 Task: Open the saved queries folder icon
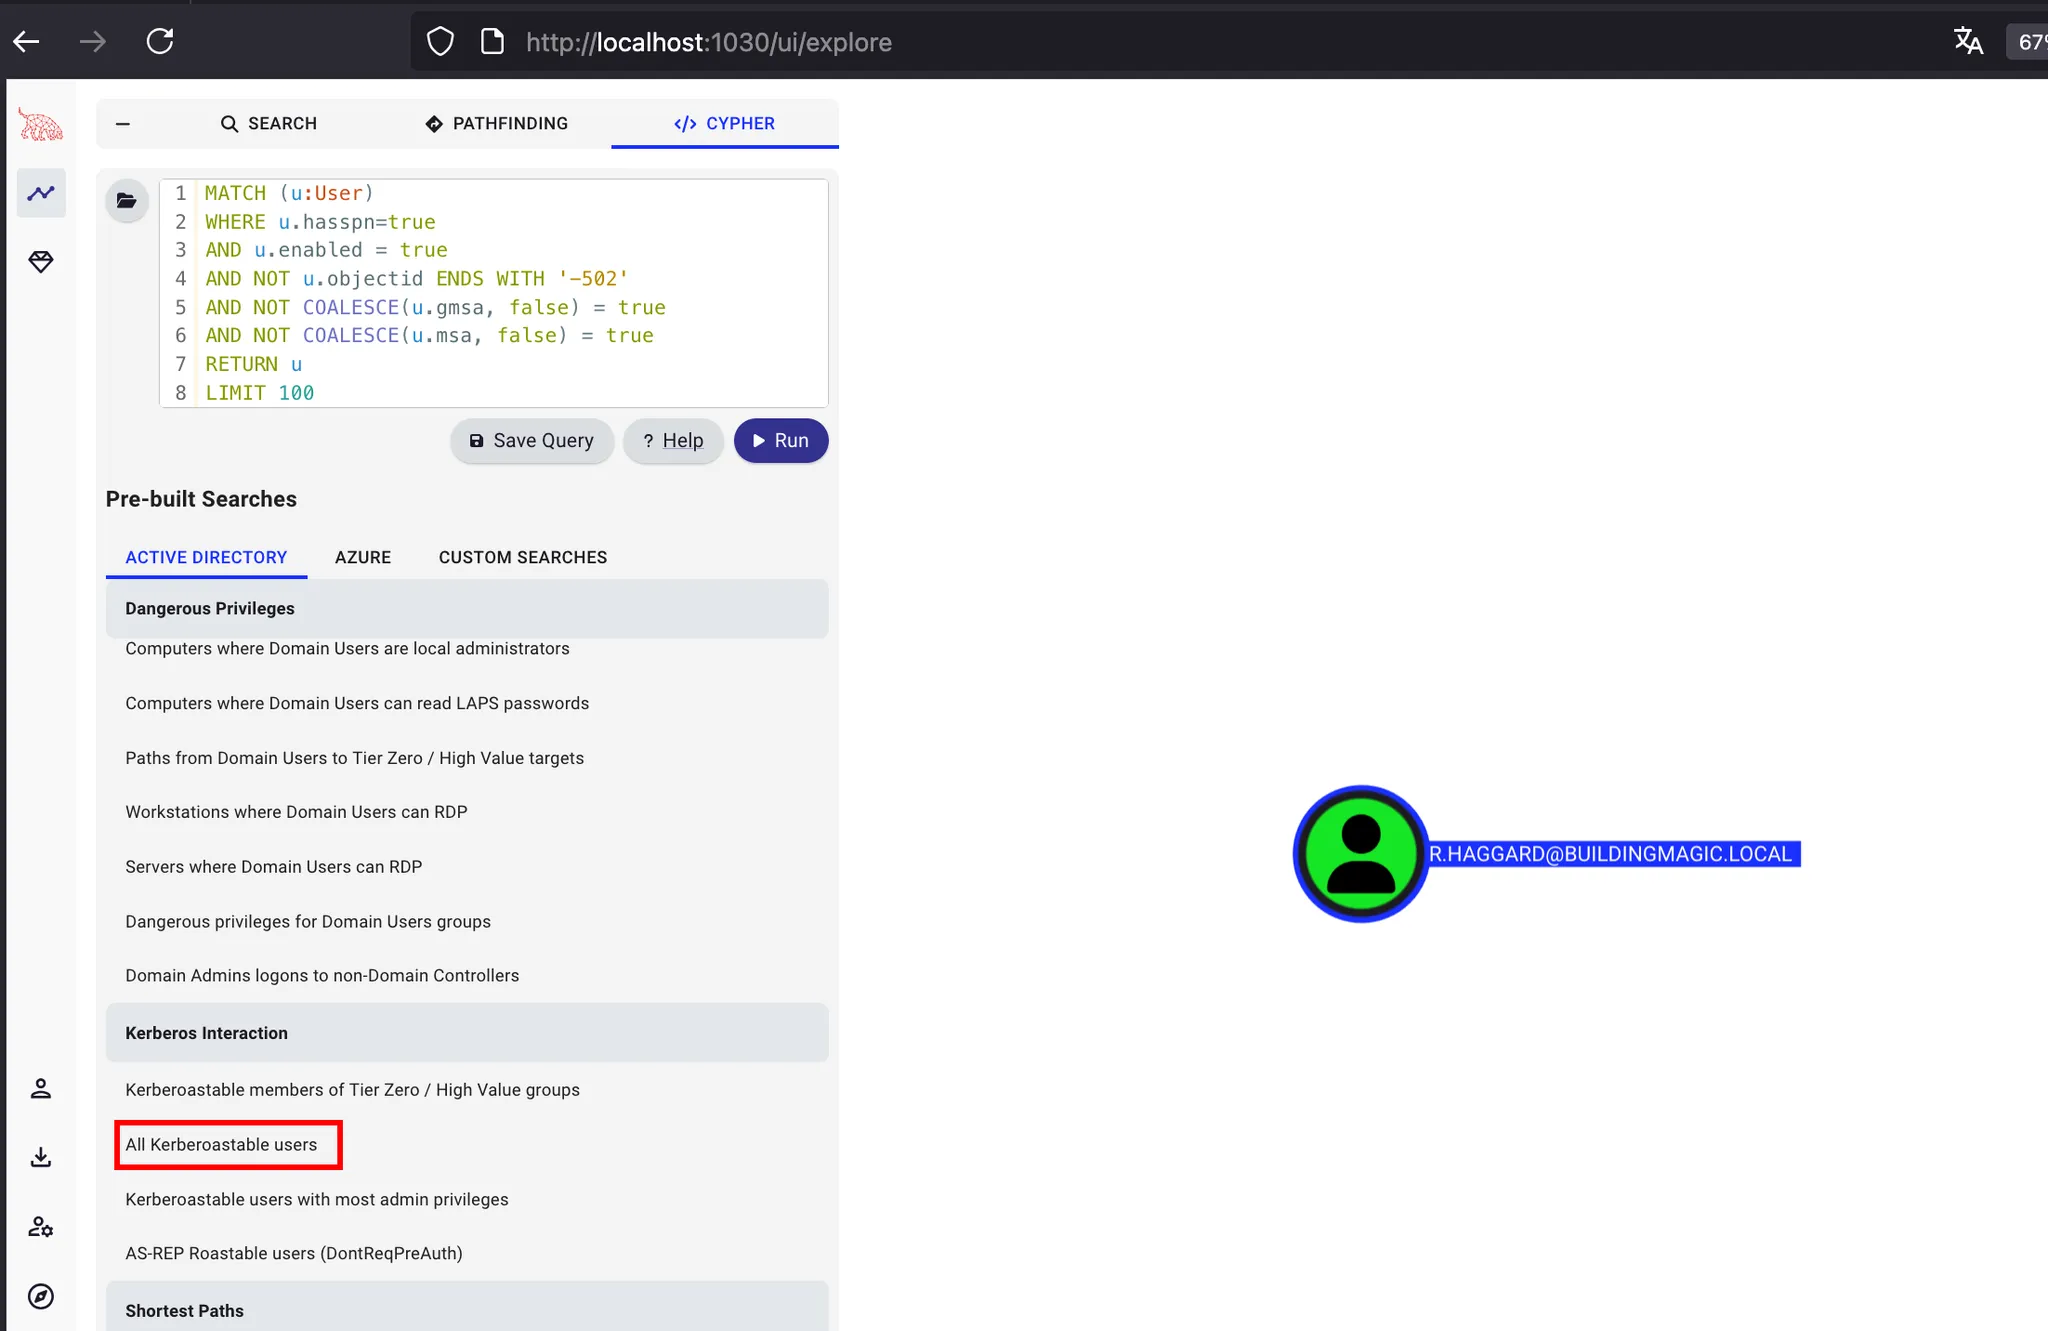click(127, 201)
